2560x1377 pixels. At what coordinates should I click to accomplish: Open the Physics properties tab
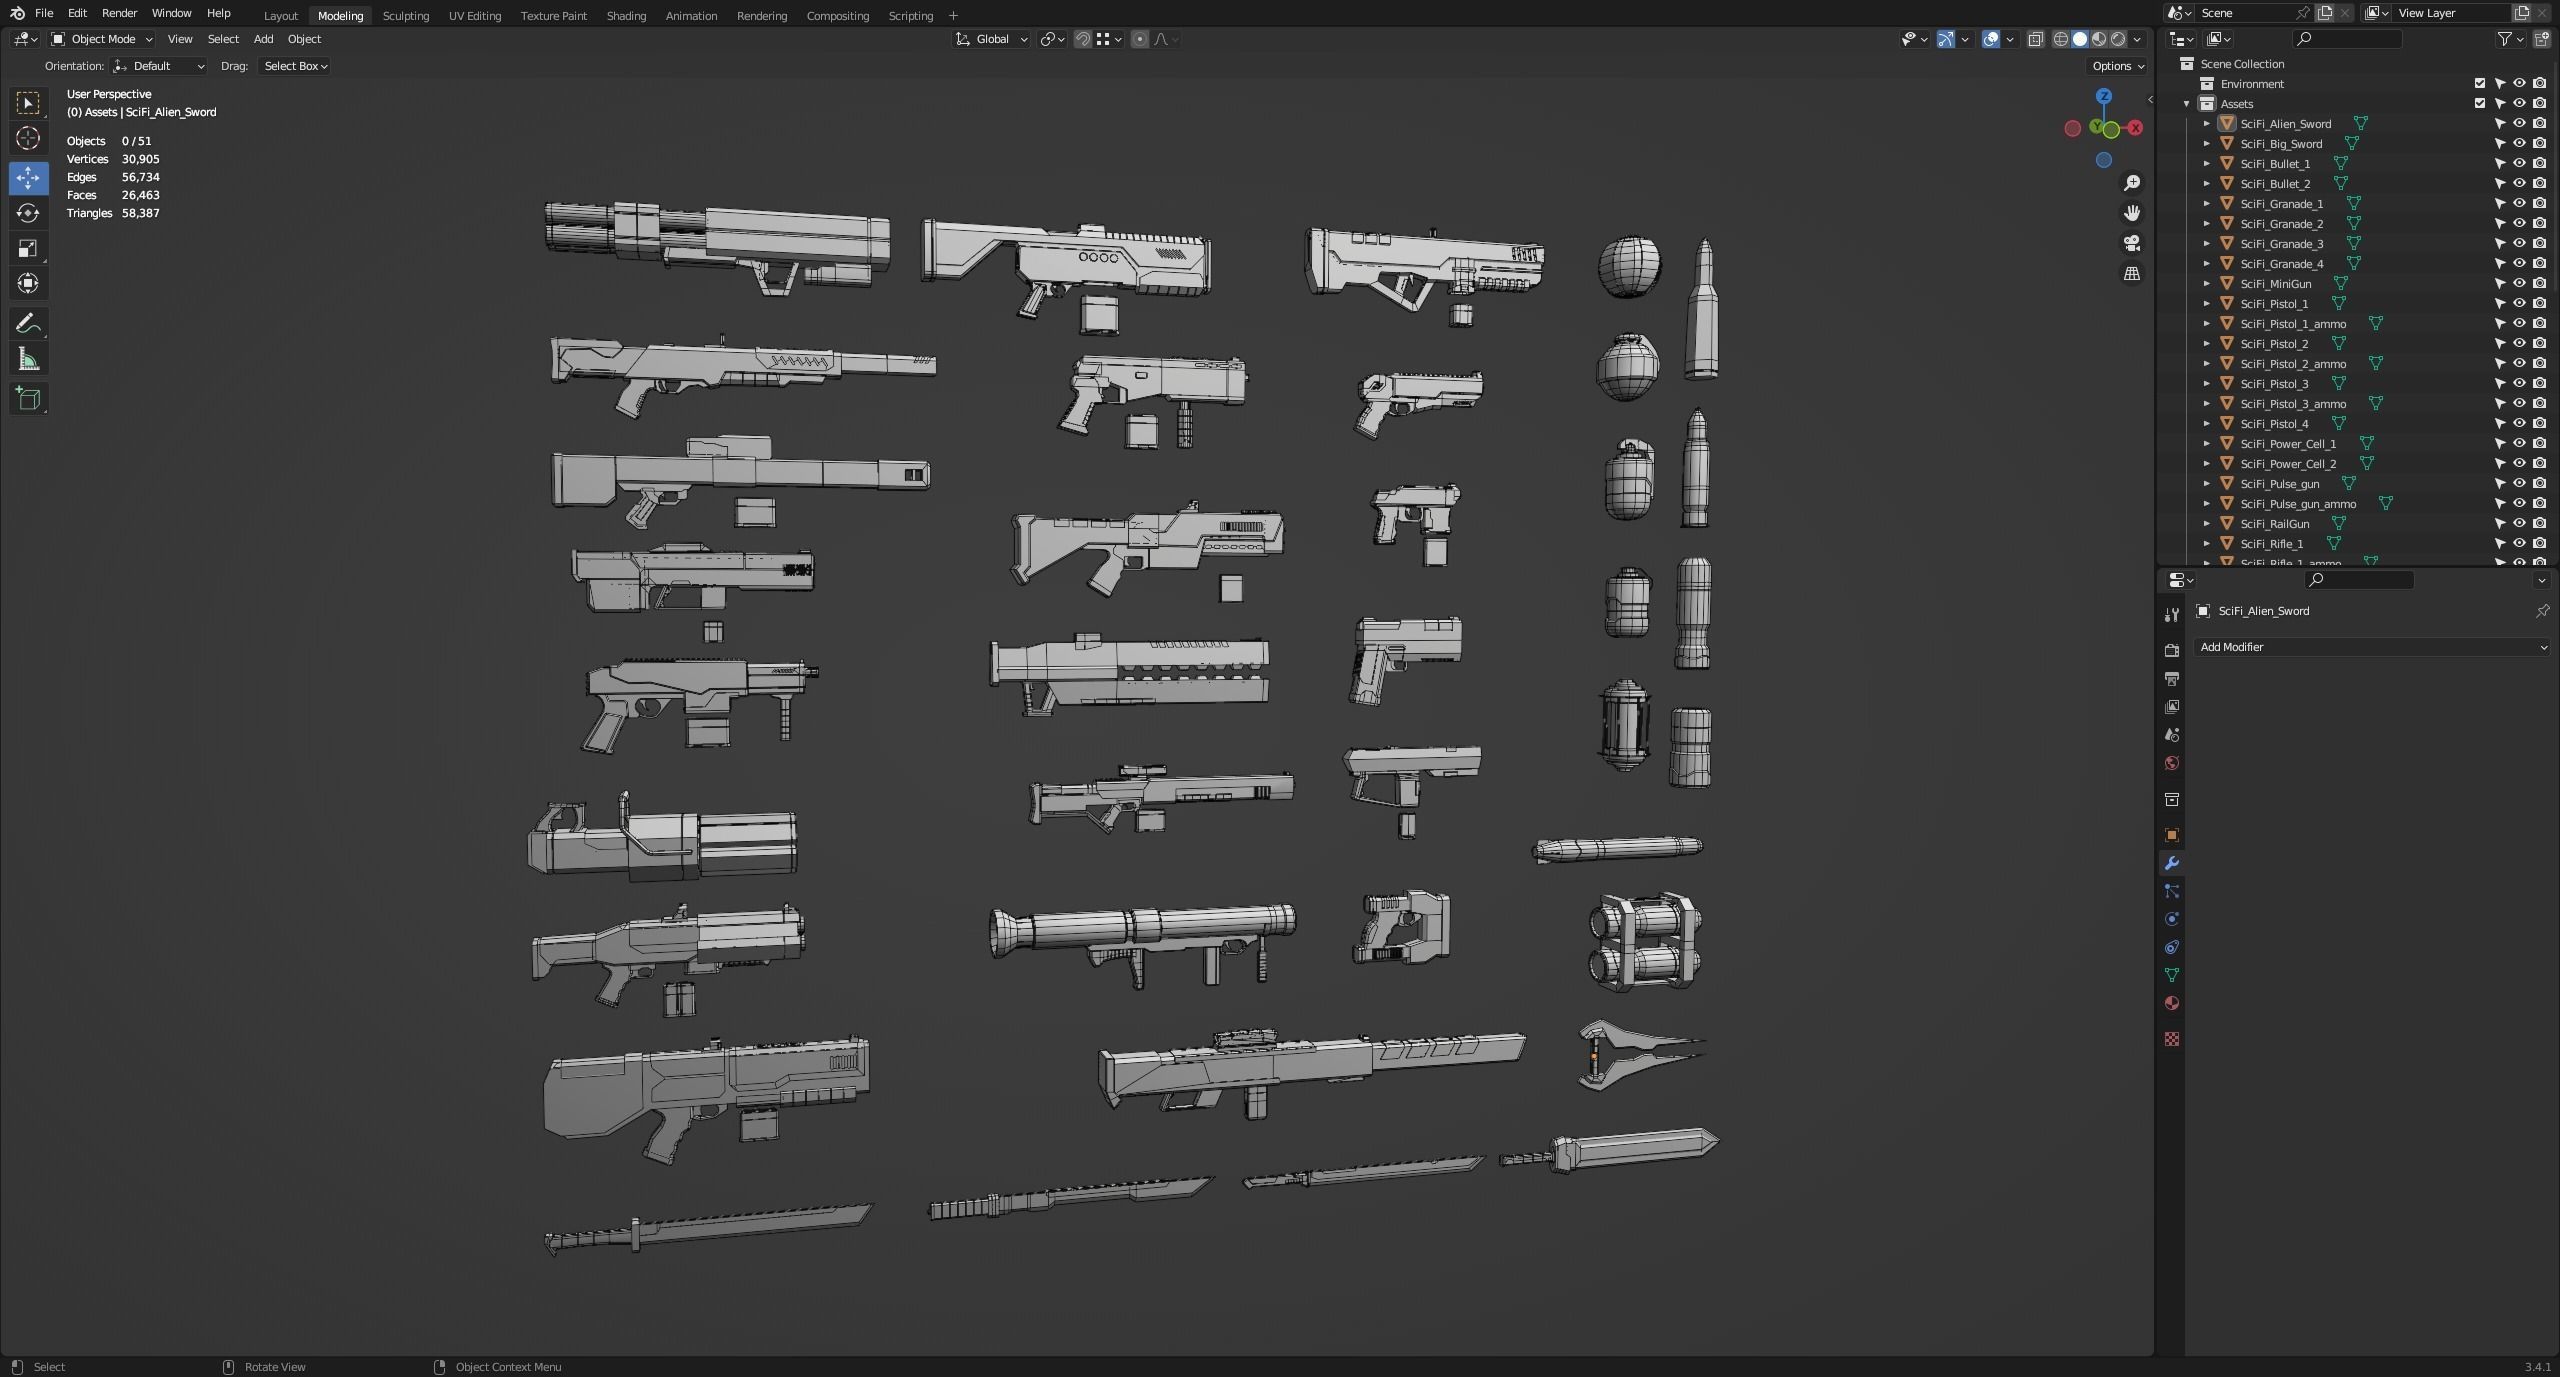[2171, 919]
